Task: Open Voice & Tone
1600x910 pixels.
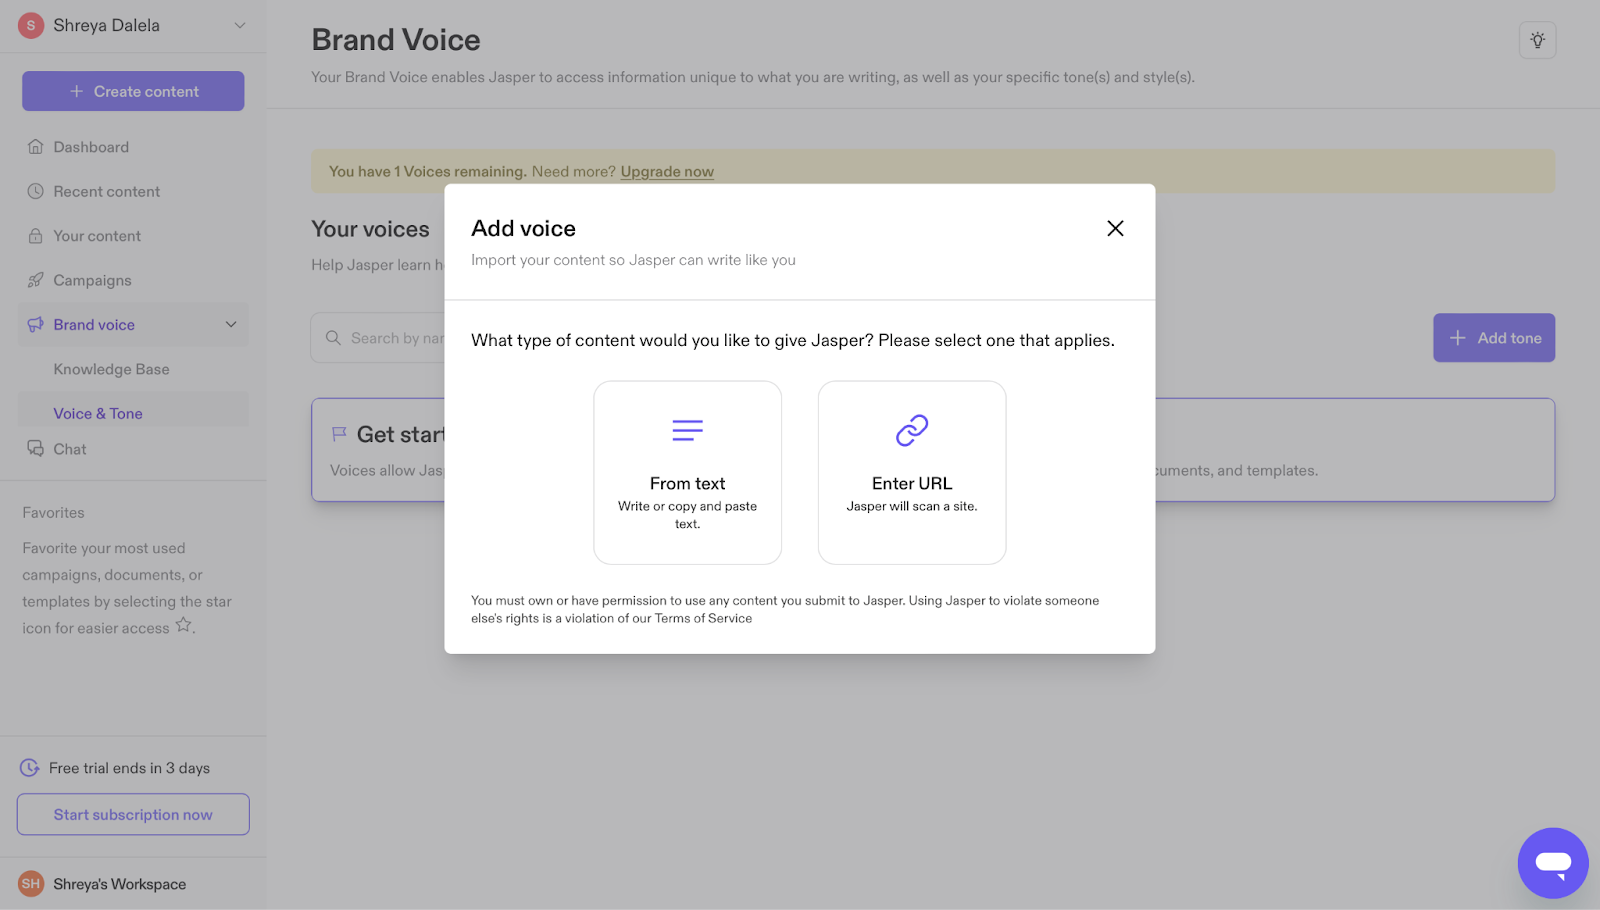Action: pos(133,413)
